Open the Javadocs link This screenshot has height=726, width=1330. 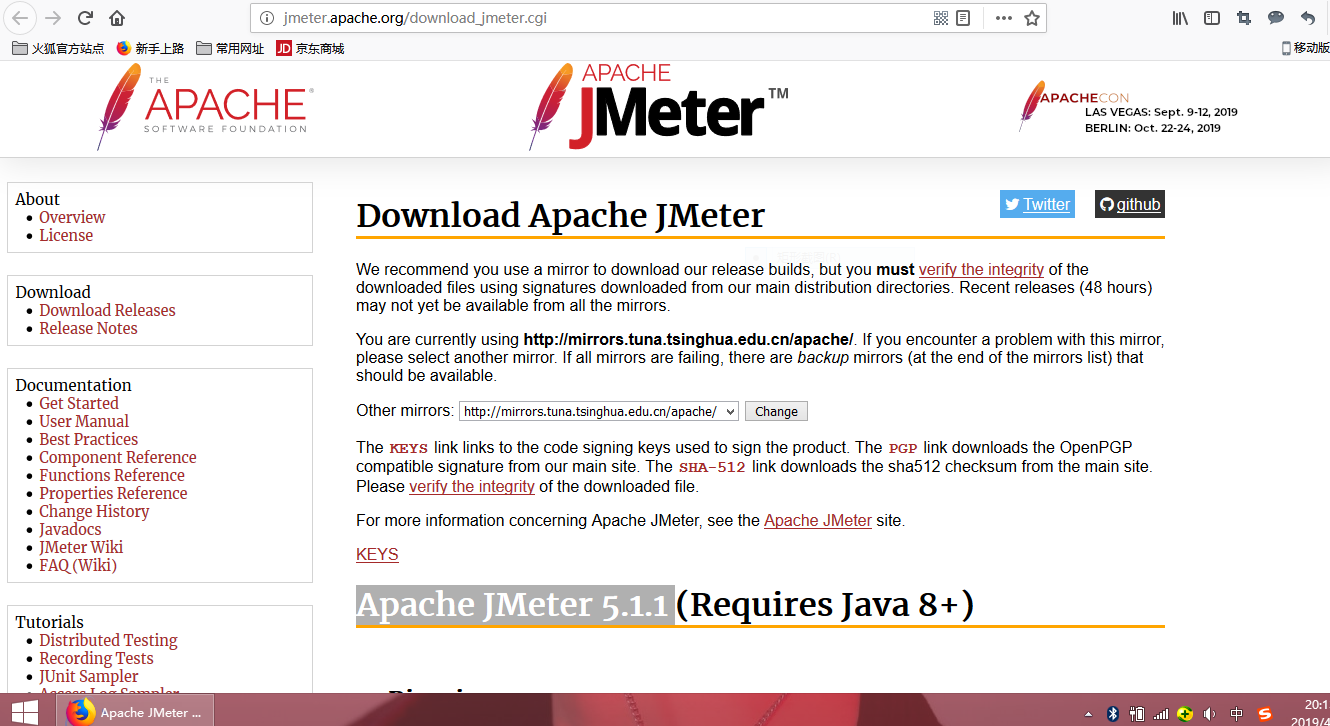[x=70, y=529]
